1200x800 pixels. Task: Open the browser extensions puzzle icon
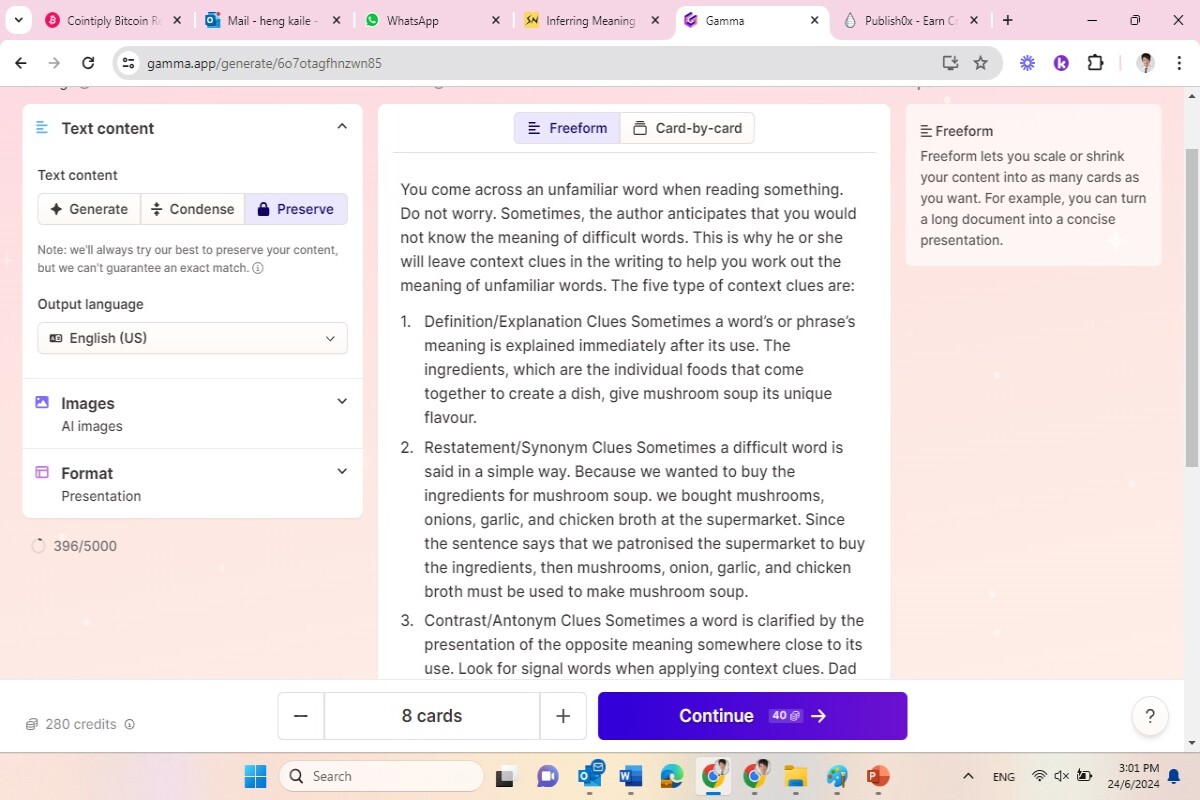pyautogui.click(x=1095, y=63)
